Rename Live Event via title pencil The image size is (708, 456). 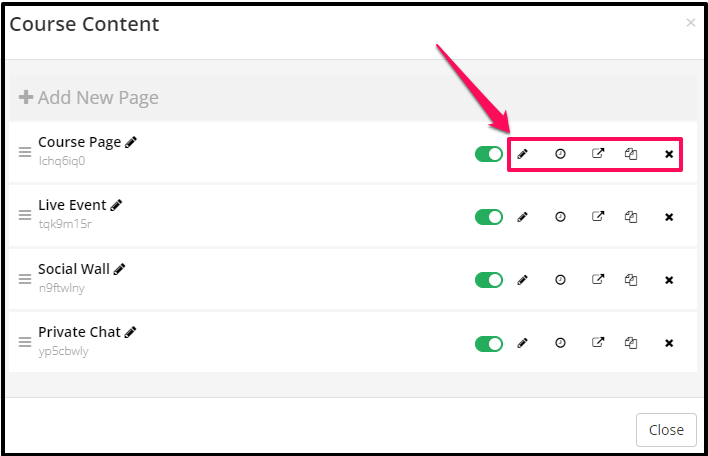(x=116, y=205)
